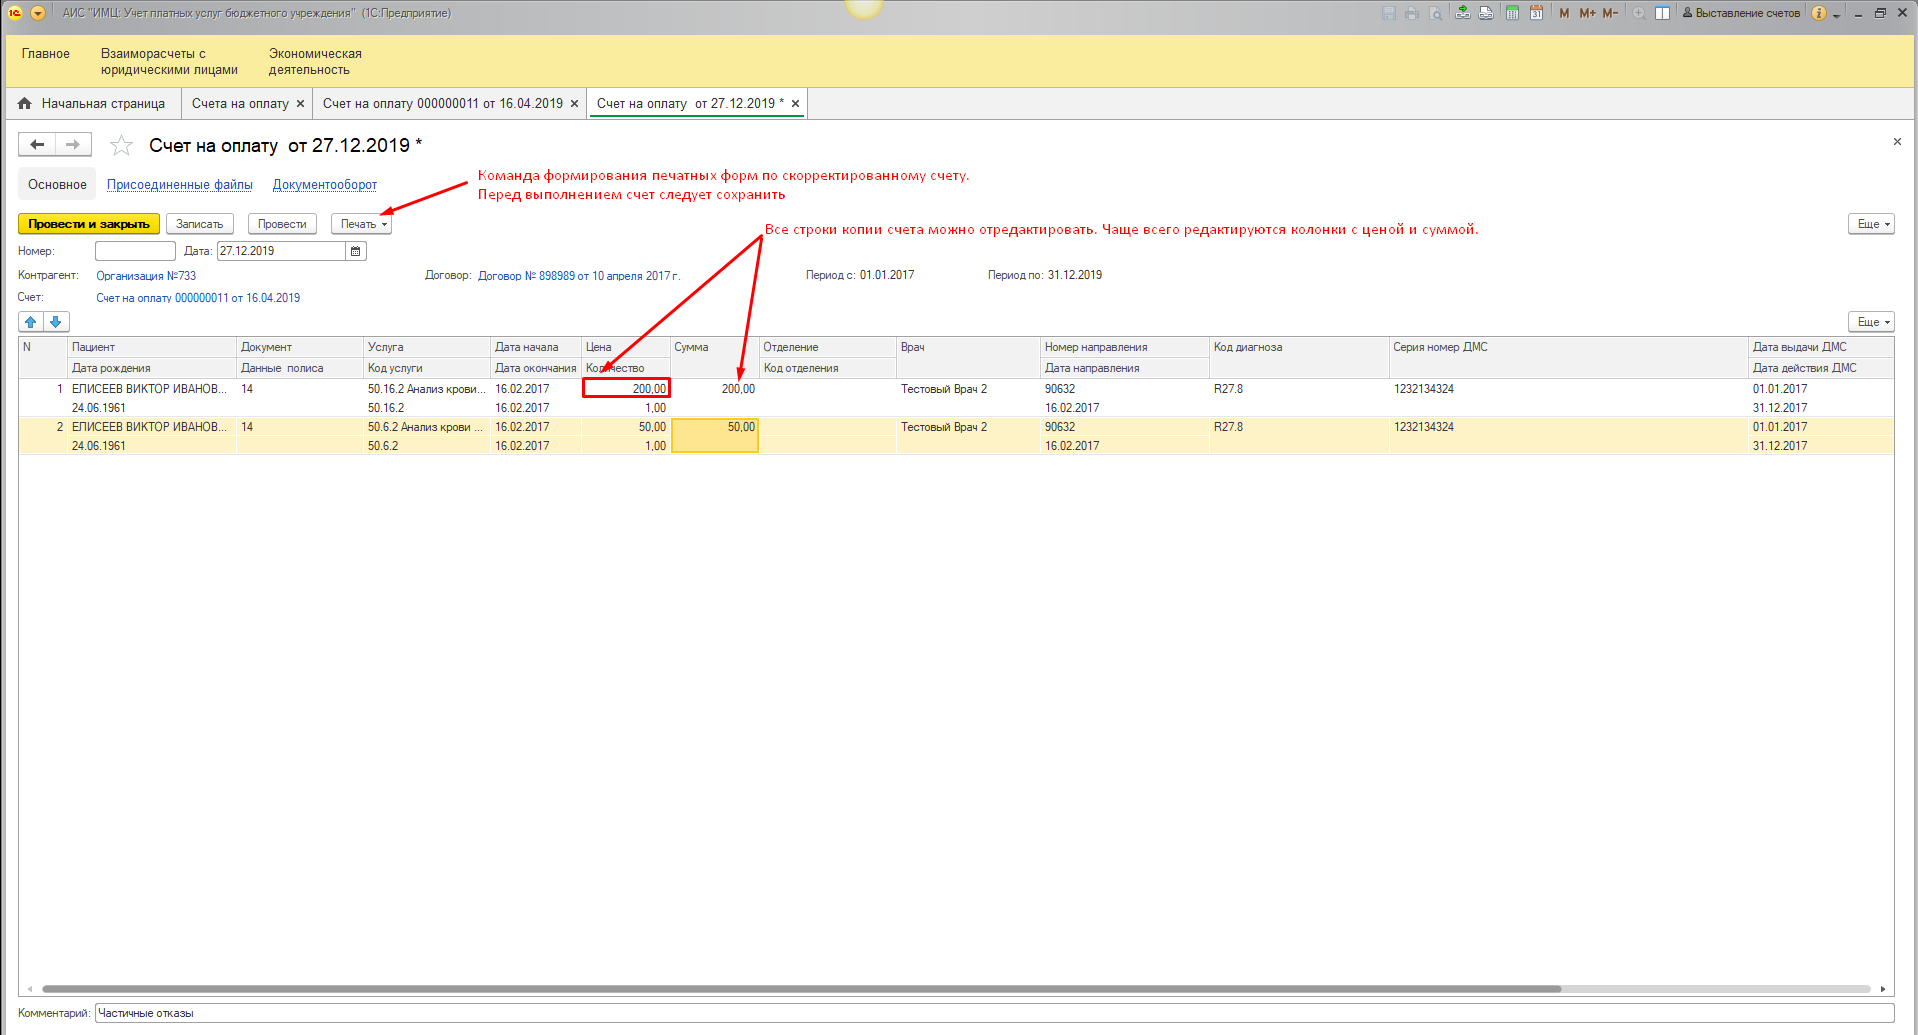Click the horizontal scrollbar under the table
The height and width of the screenshot is (1035, 1918).
pos(800,989)
